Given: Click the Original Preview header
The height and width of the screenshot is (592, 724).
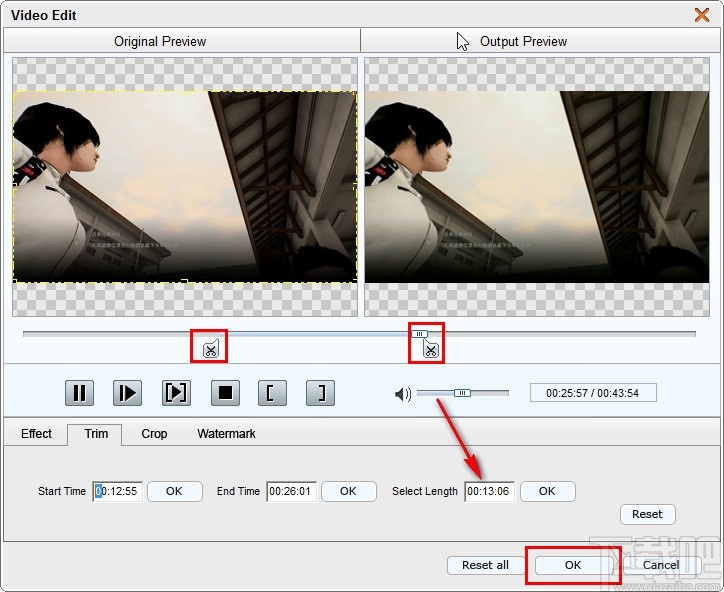Looking at the screenshot, I should click(182, 41).
